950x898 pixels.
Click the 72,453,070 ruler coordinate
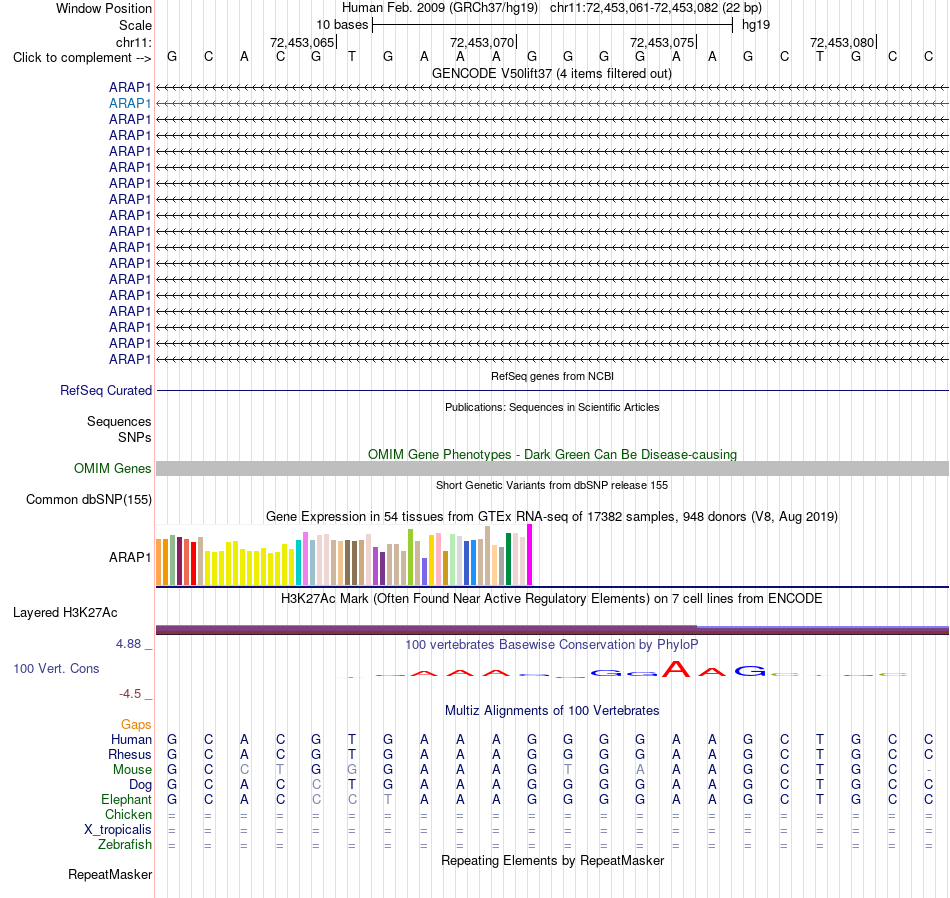pyautogui.click(x=482, y=42)
